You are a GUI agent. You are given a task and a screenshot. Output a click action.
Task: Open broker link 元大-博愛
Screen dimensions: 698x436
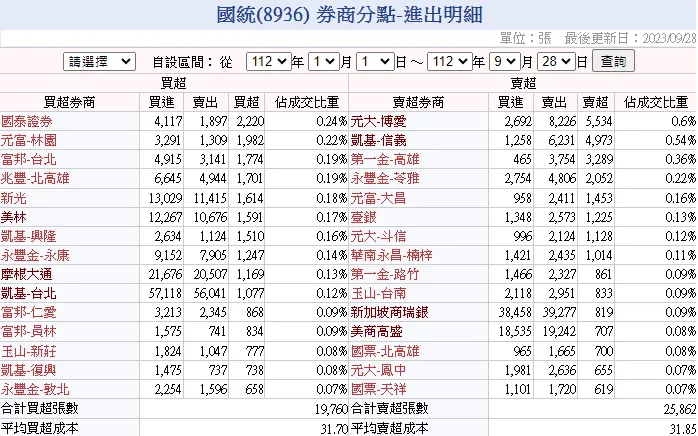[379, 121]
